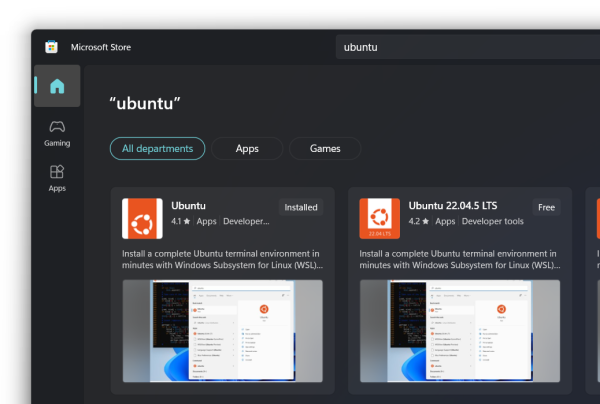Select the All departments filter
600x404 pixels.
[x=157, y=149]
